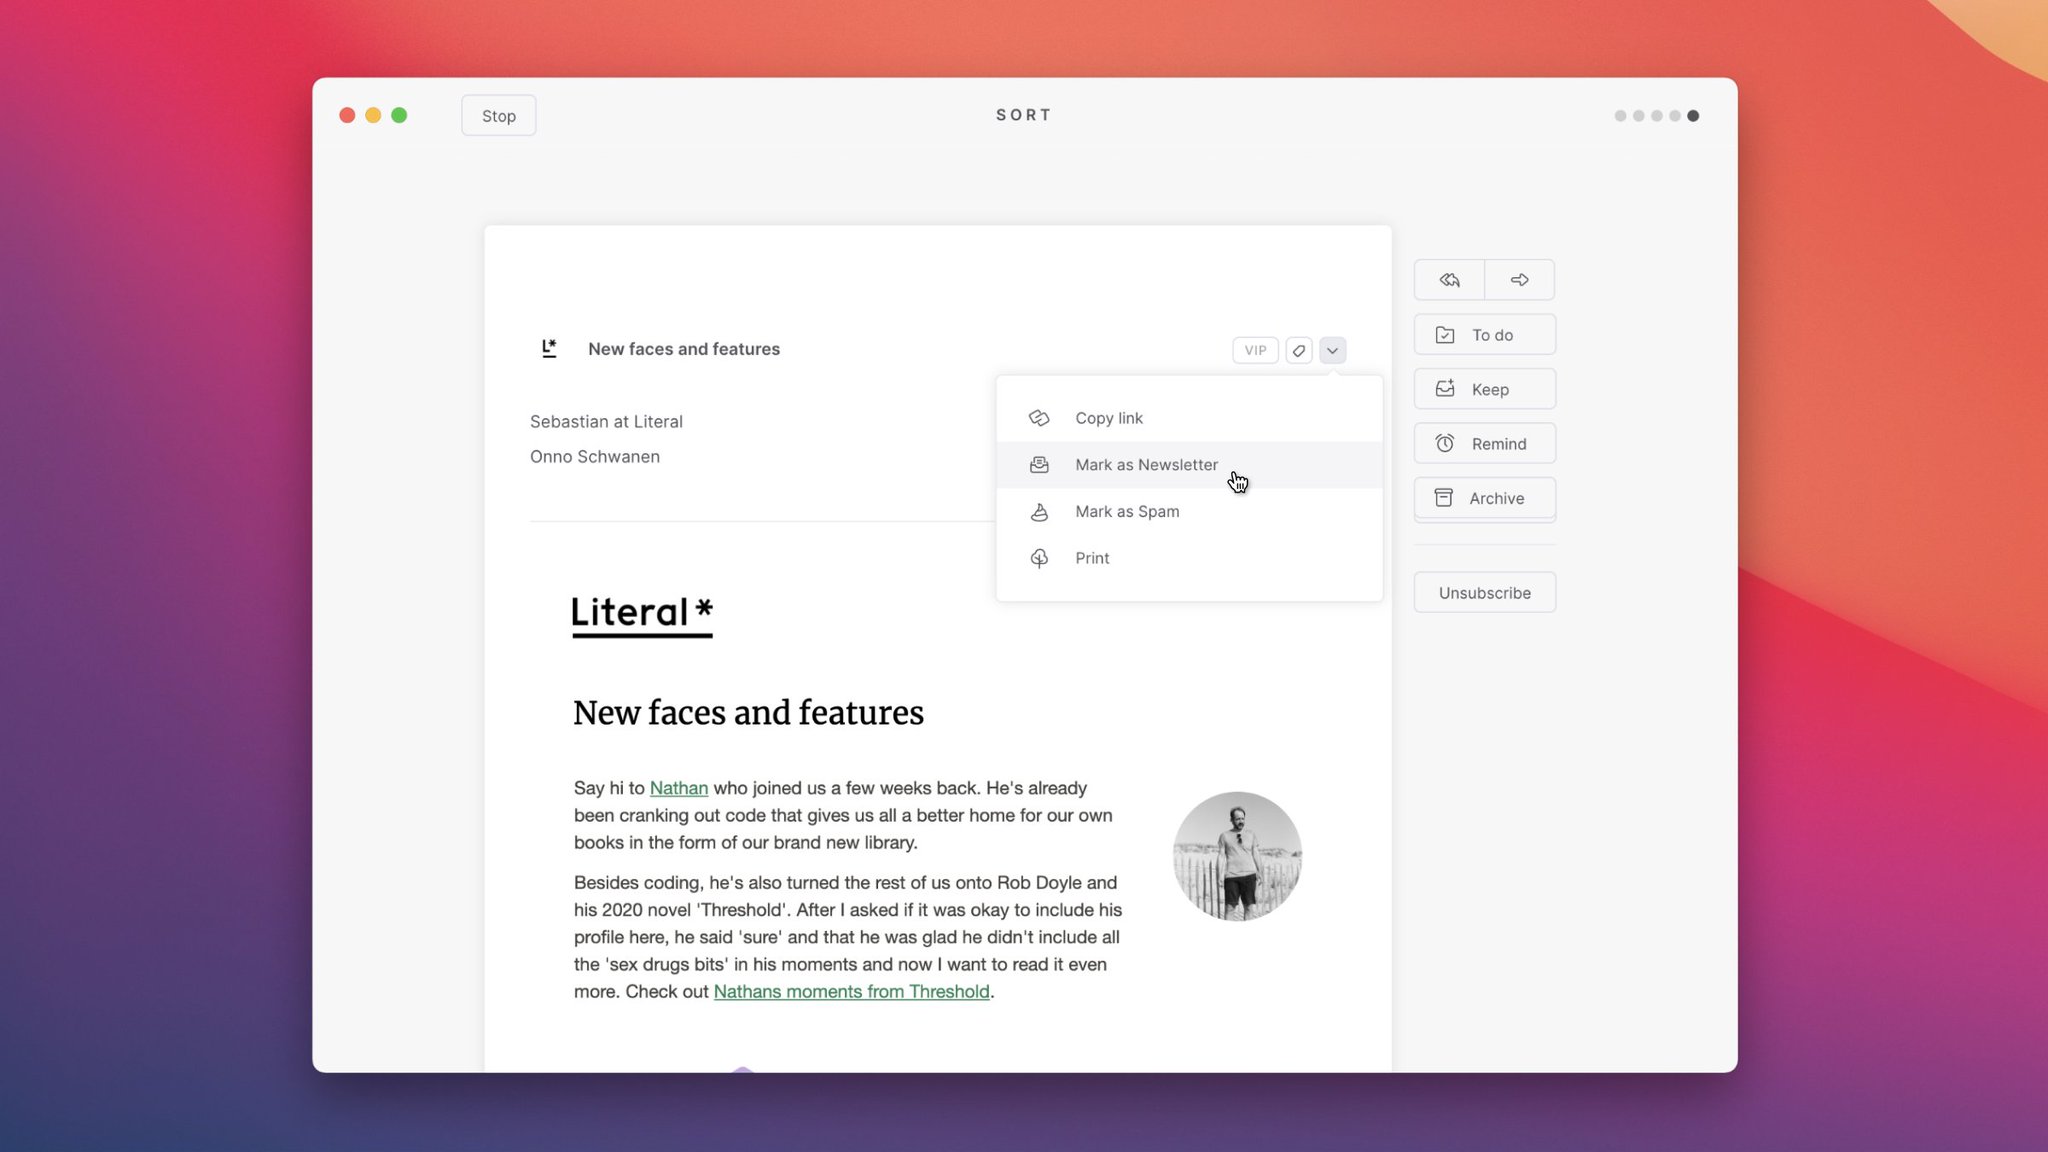Click the tag label icon button
Viewport: 2048px width, 1152px height.
coord(1299,350)
